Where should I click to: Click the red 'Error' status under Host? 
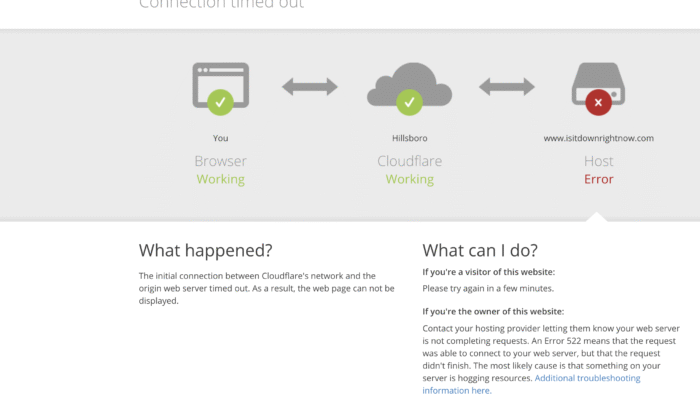598,179
